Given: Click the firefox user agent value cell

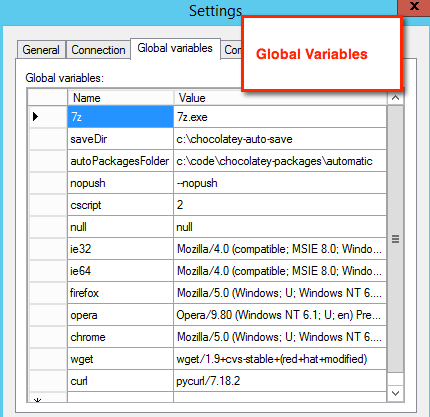Looking at the screenshot, I should click(280, 293).
